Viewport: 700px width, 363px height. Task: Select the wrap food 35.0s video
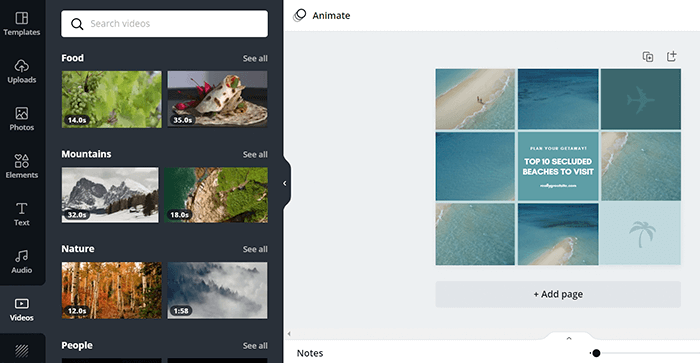pos(217,99)
